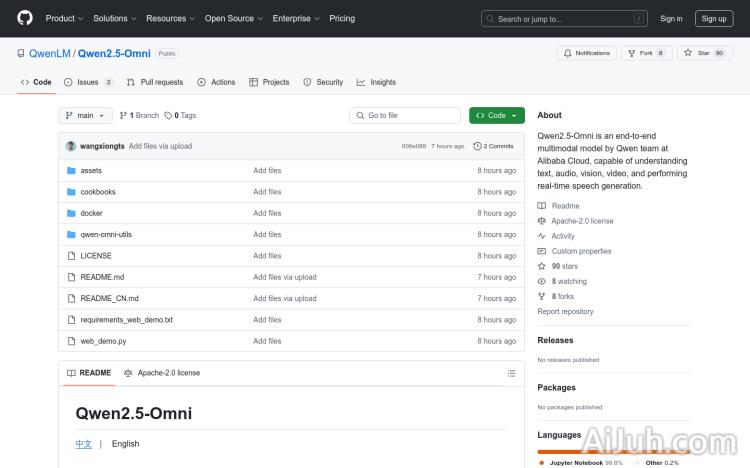Expand the Resources menu
750x468 pixels.
[x=170, y=18]
